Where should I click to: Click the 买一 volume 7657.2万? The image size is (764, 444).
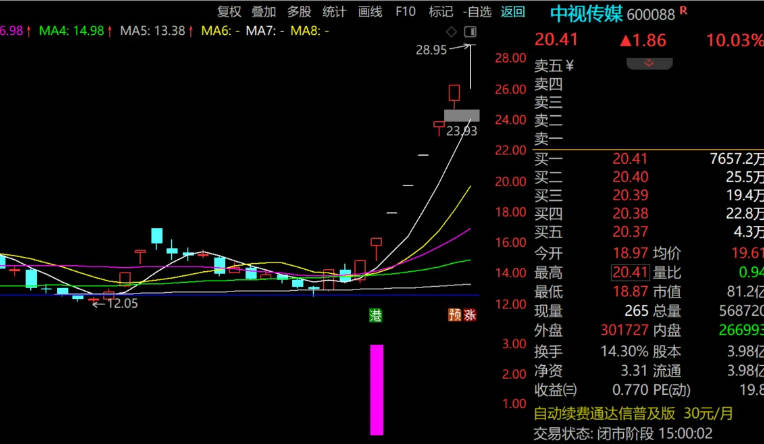[737, 159]
